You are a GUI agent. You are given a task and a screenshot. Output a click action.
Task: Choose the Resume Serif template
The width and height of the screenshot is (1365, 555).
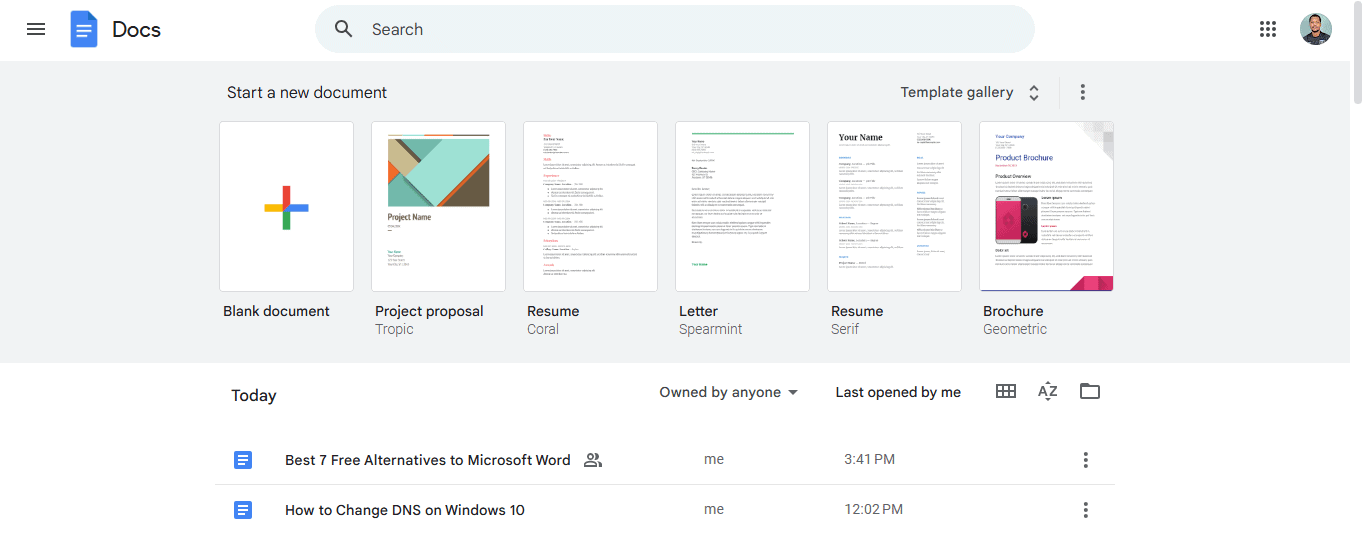[x=894, y=206]
